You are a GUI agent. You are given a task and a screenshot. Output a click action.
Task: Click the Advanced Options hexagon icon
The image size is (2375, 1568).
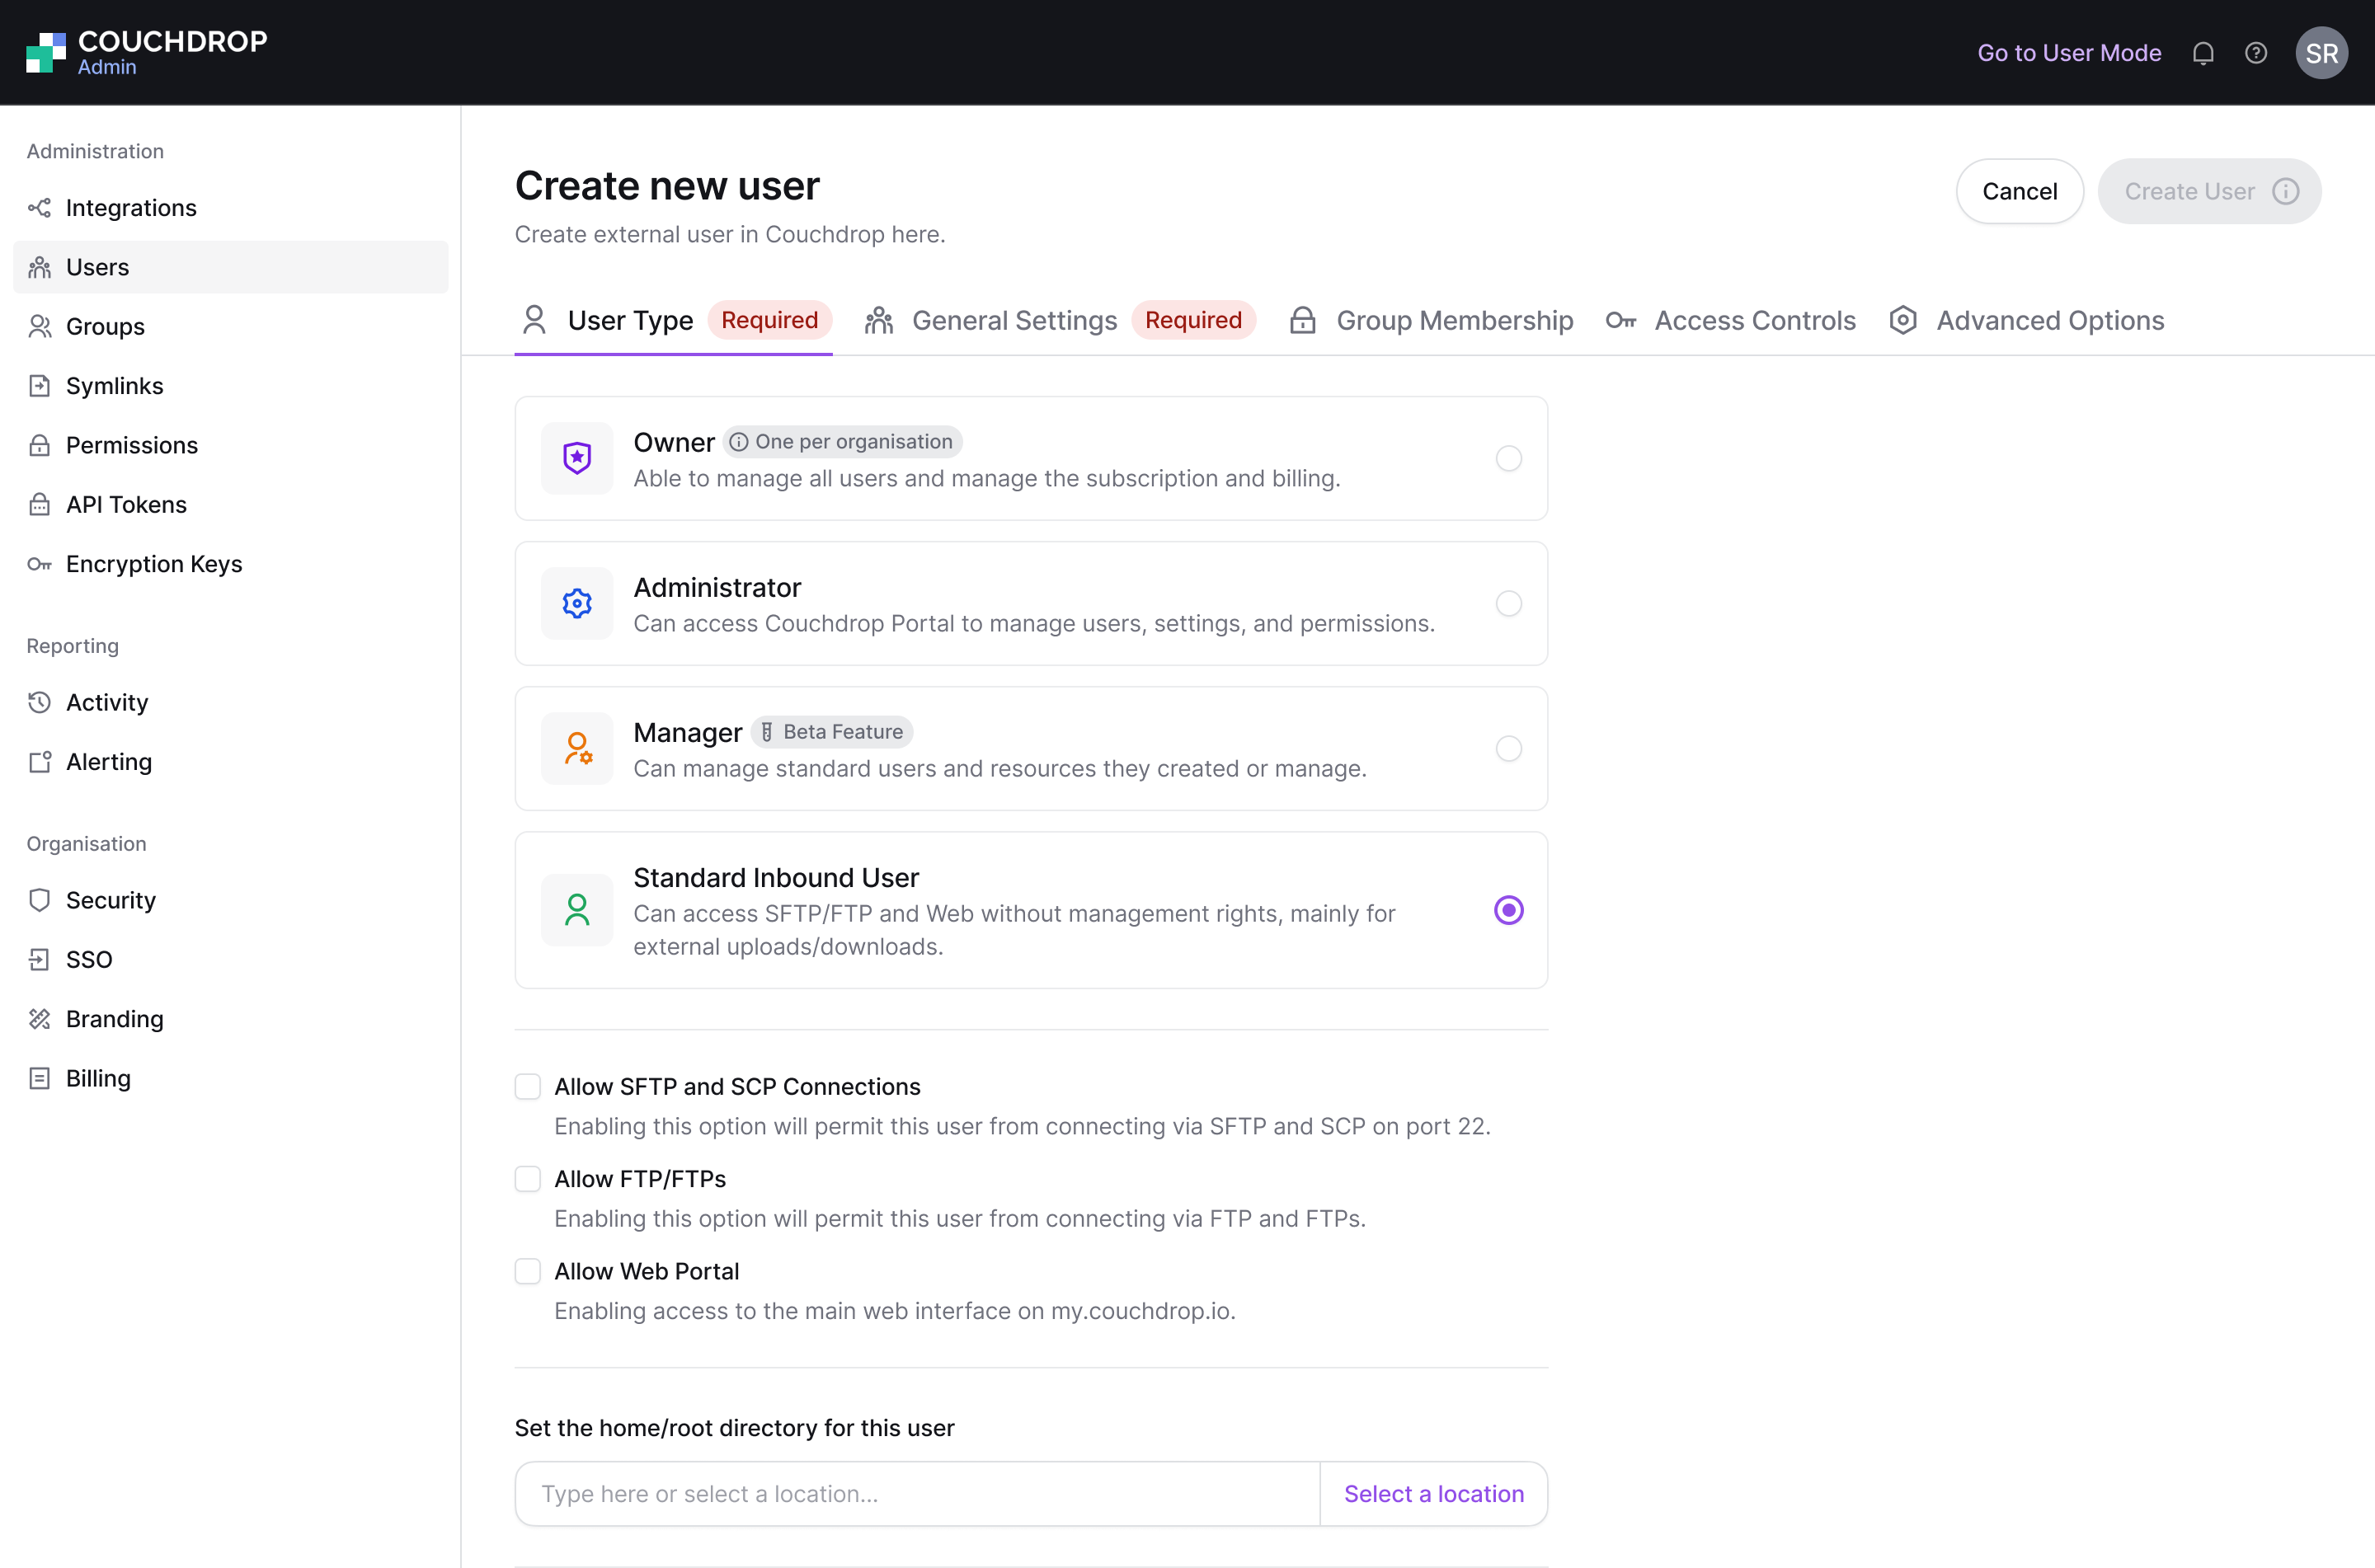(1903, 320)
